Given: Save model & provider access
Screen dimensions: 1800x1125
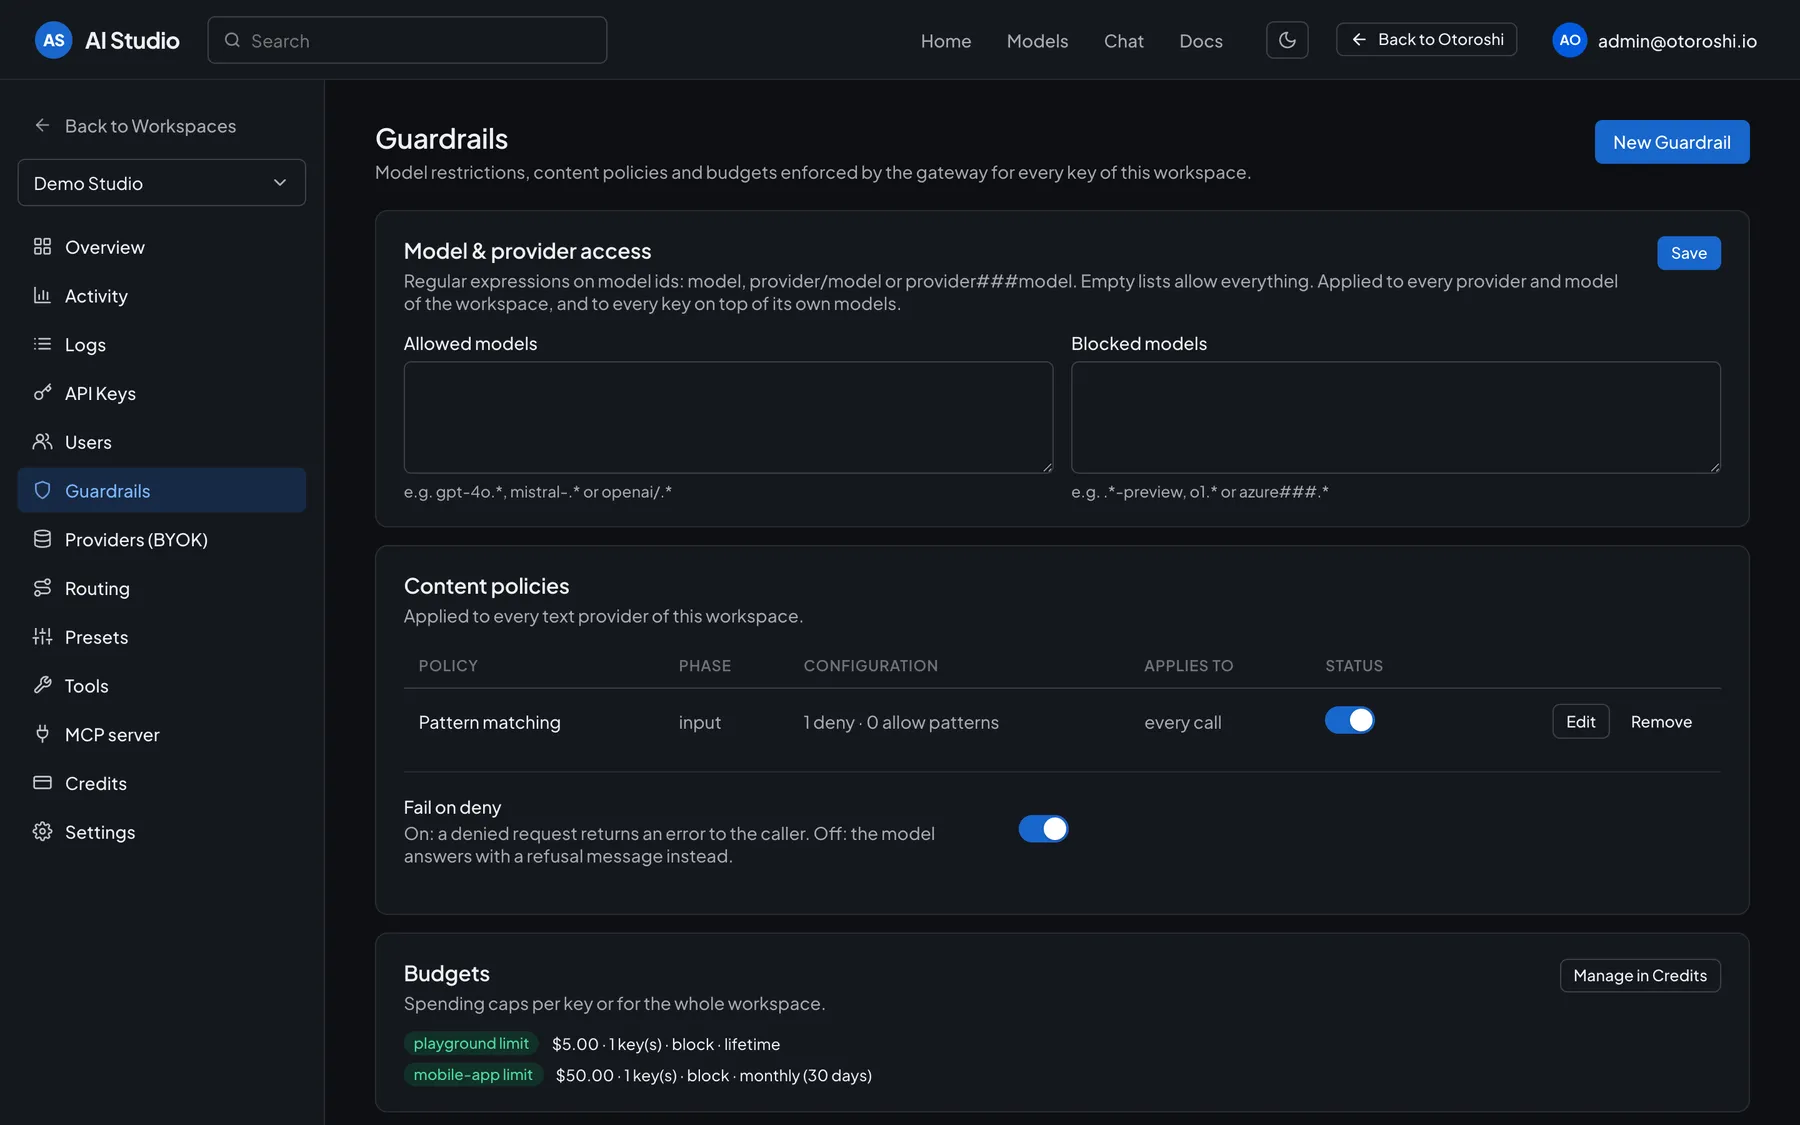Looking at the screenshot, I should [1689, 253].
